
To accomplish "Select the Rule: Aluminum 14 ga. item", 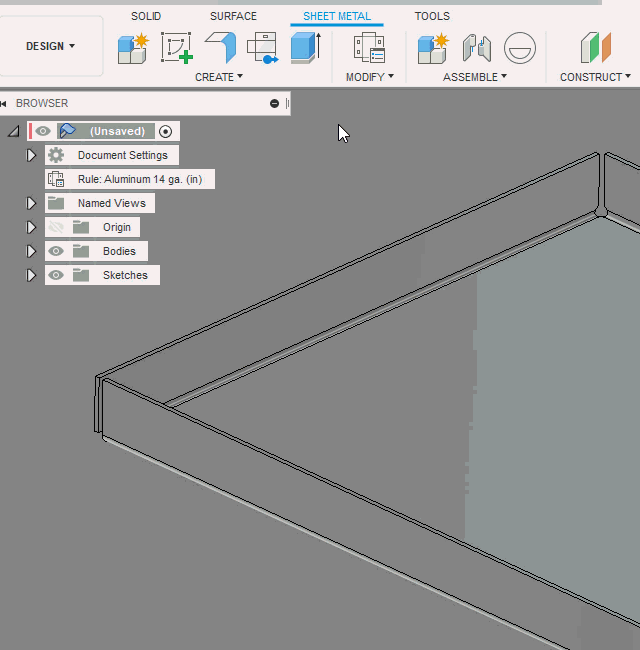I will tap(143, 179).
